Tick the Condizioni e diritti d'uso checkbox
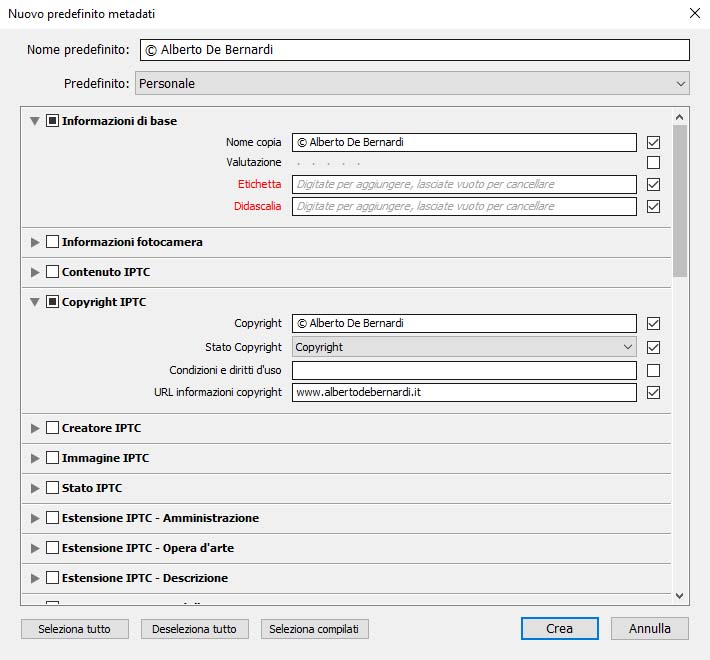Screen dimensions: 710x660 (653, 370)
